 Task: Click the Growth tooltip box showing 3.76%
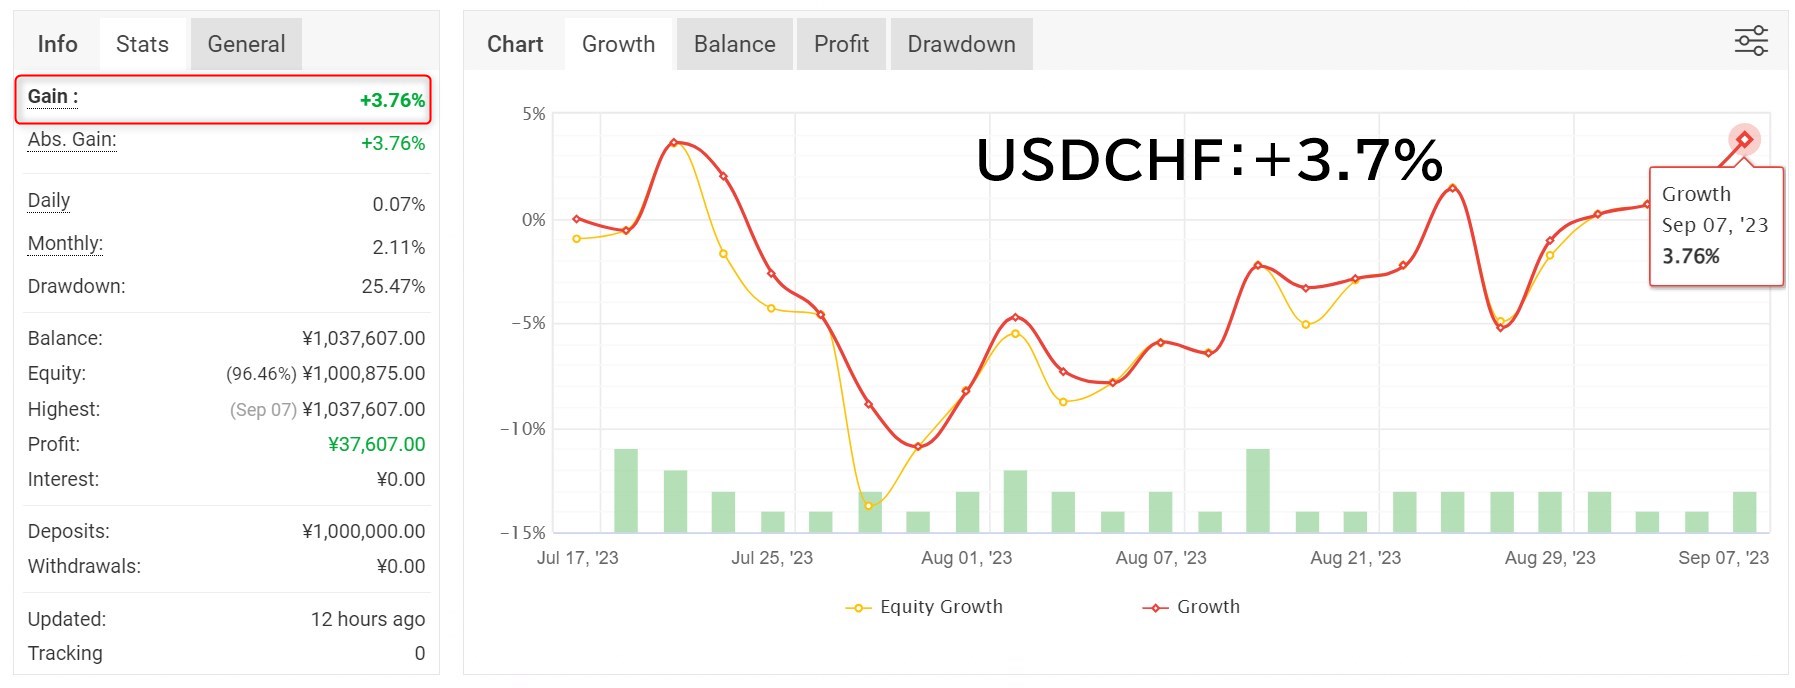pyautogui.click(x=1715, y=226)
